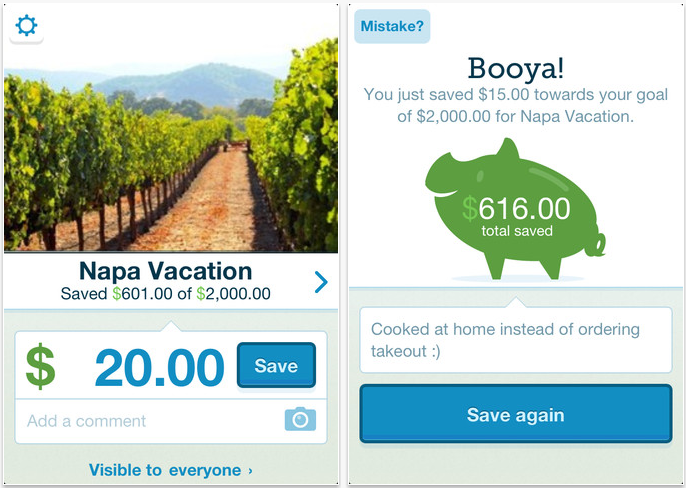The height and width of the screenshot is (488, 686).
Task: Expand Napa Vacation details with the chevron
Action: [321, 282]
